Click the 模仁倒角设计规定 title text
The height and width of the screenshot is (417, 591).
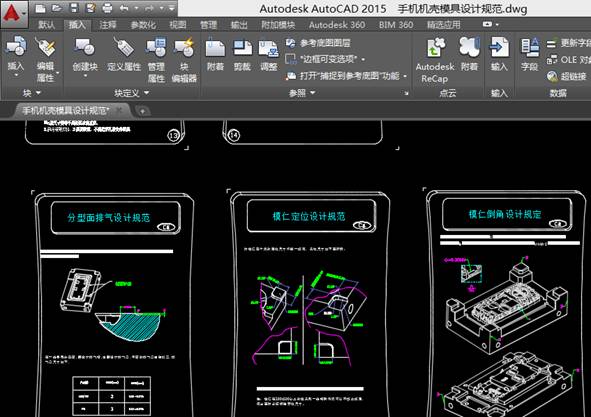click(x=505, y=215)
